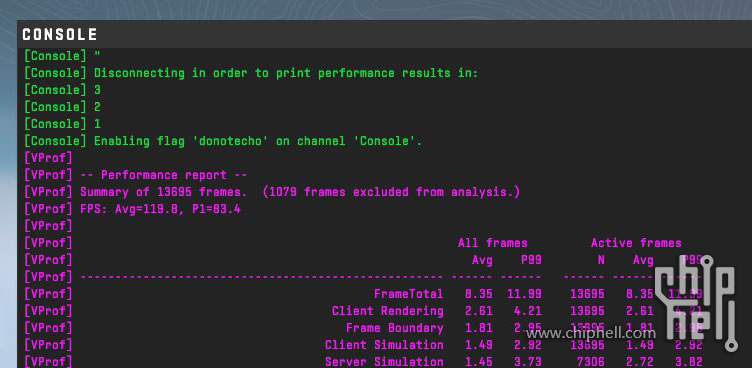Screen dimensions: 752x368
Task: Select the FrameTotal row label
Action: tap(409, 294)
